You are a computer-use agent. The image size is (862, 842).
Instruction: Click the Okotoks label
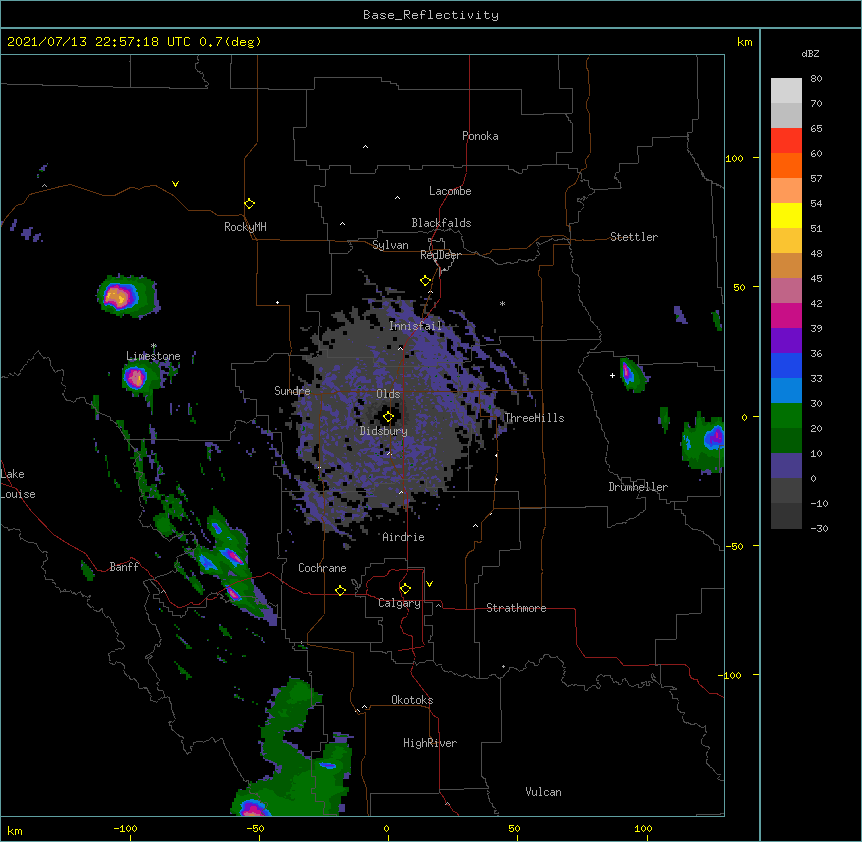tap(412, 700)
